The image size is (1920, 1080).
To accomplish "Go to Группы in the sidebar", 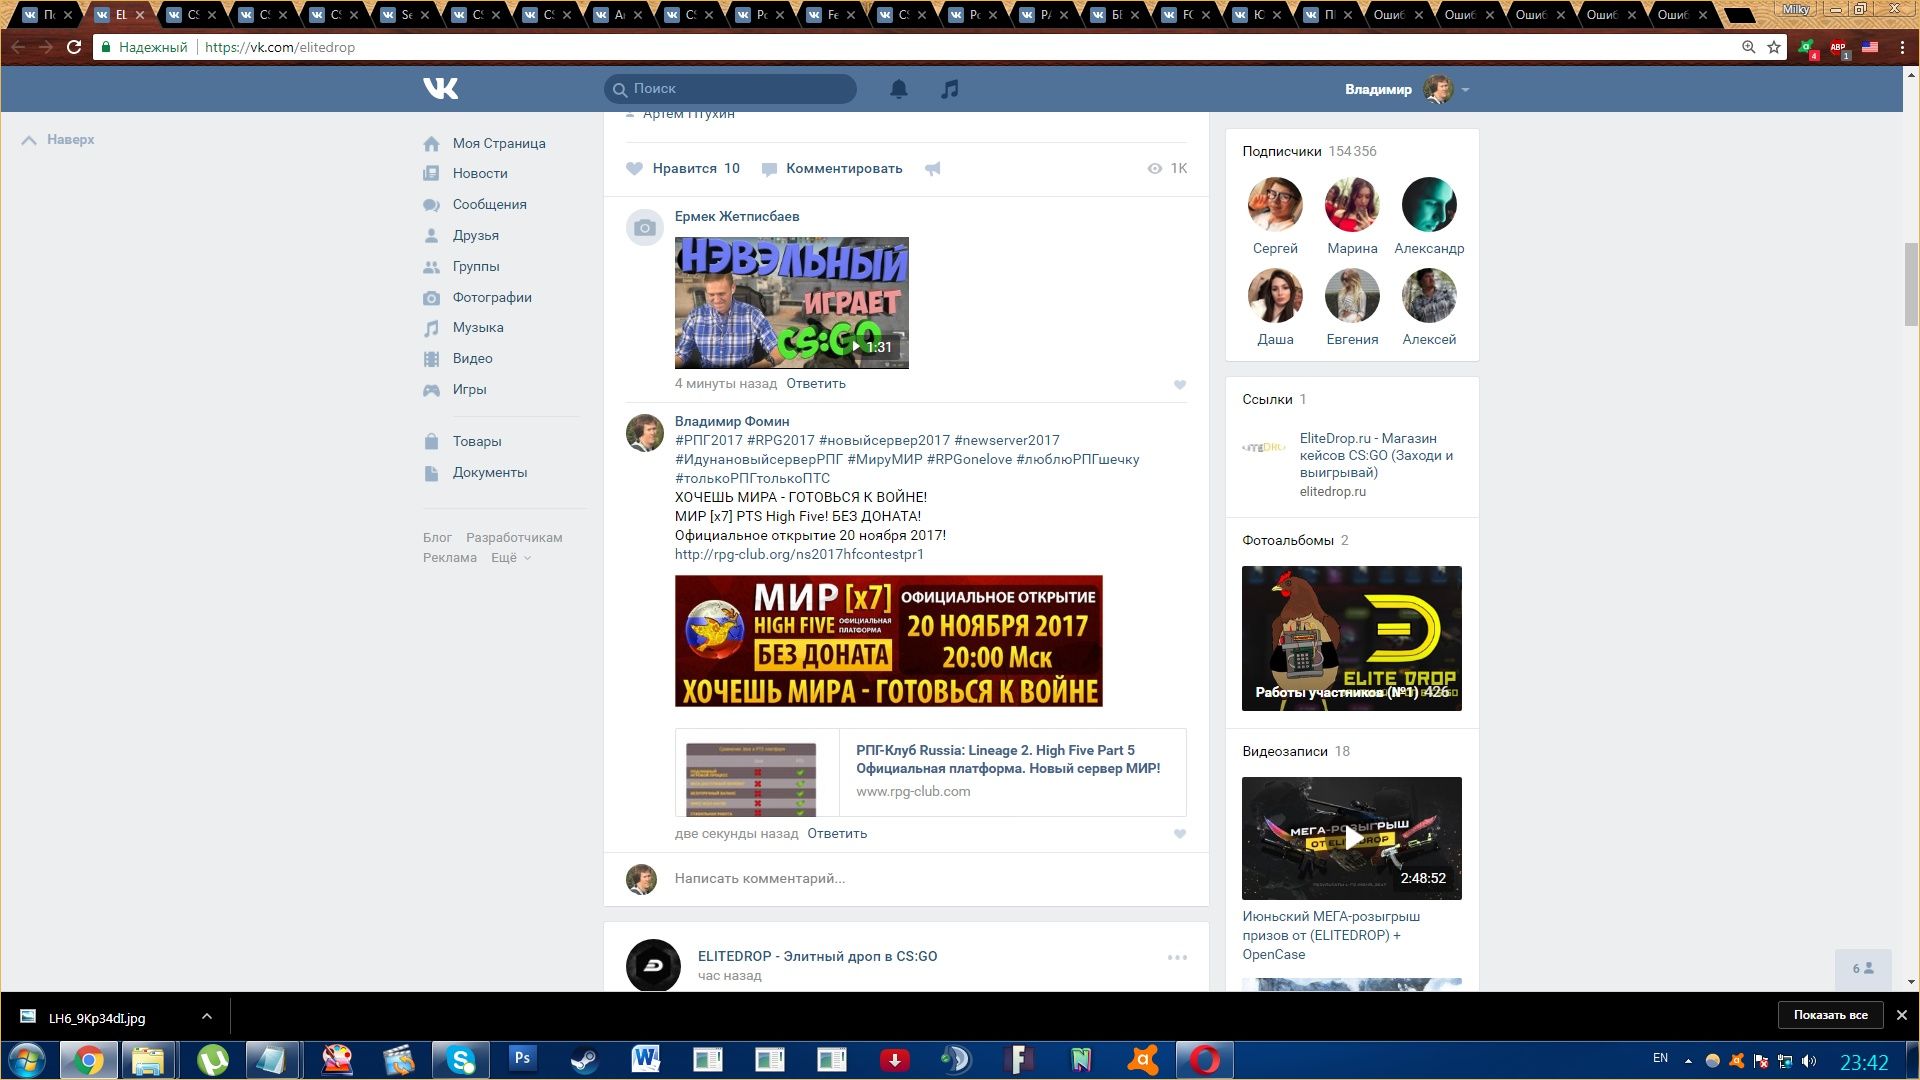I will point(475,266).
